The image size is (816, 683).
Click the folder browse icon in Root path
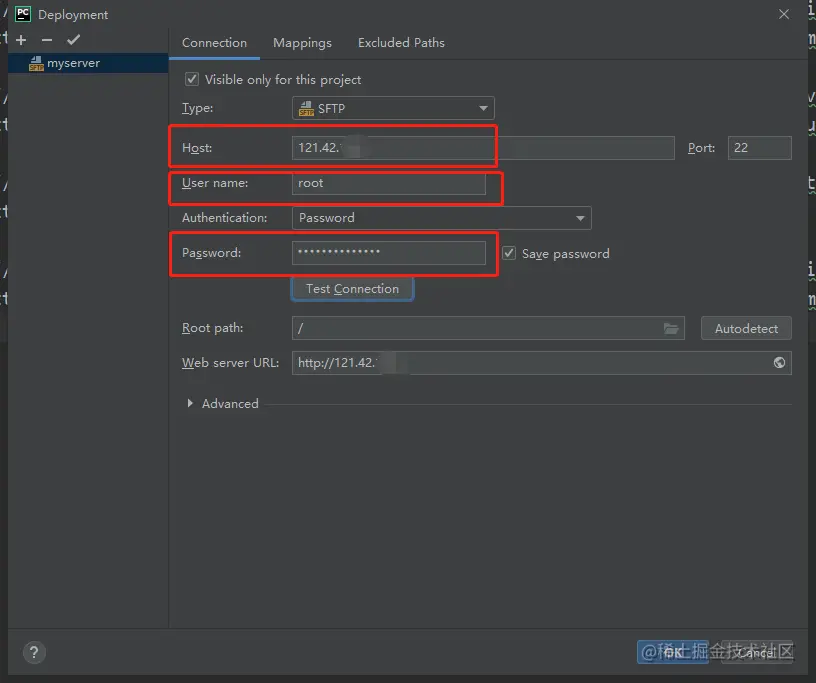coord(672,328)
